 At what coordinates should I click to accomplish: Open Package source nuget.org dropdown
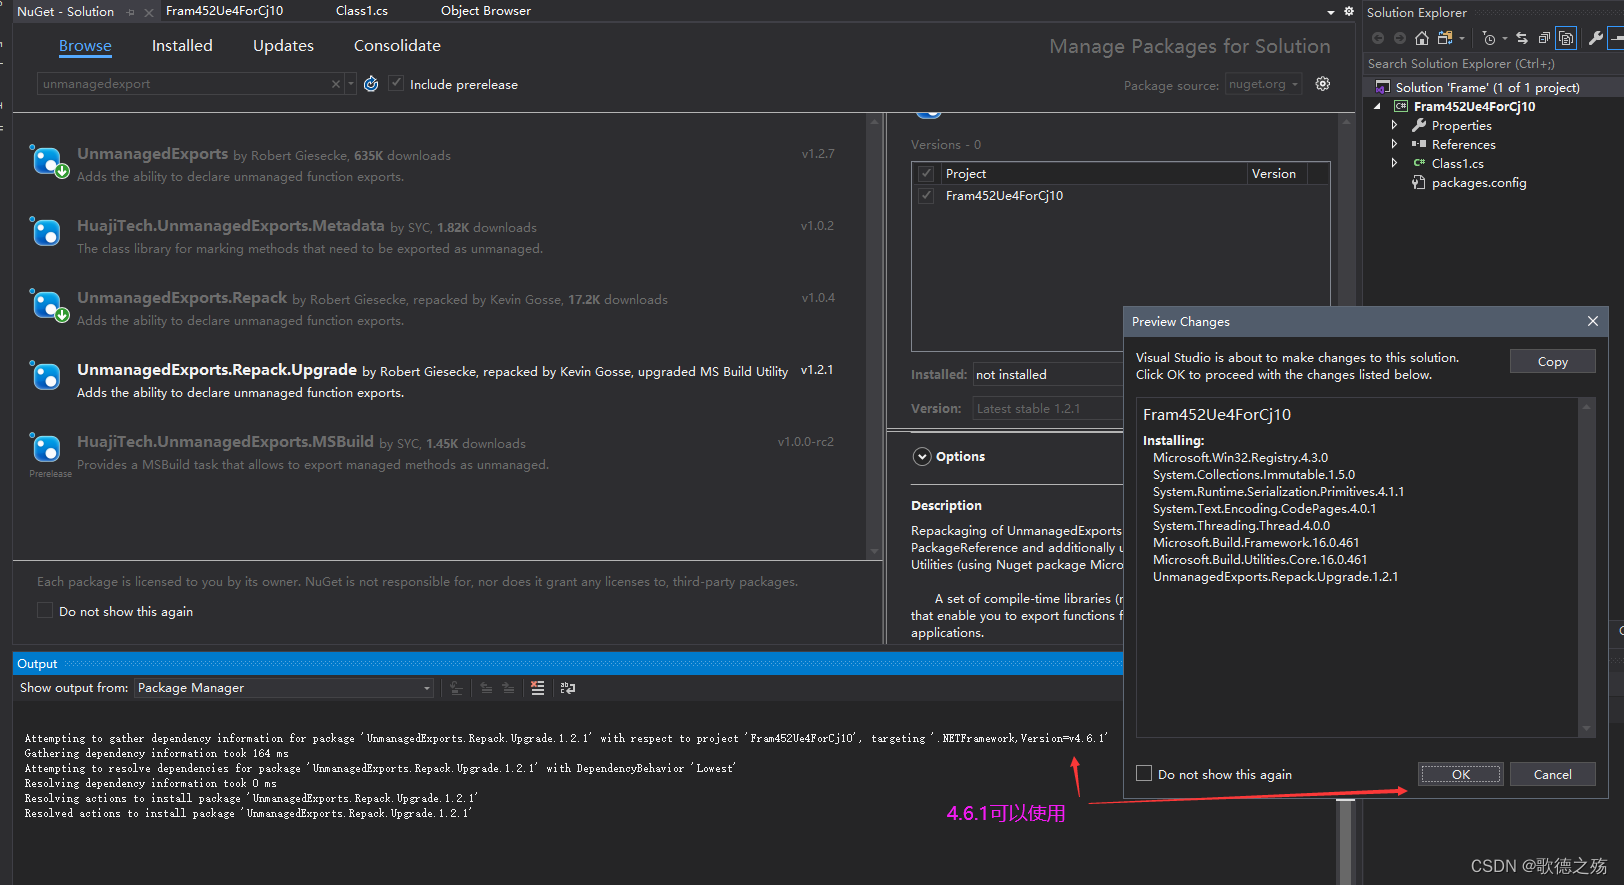click(1264, 84)
